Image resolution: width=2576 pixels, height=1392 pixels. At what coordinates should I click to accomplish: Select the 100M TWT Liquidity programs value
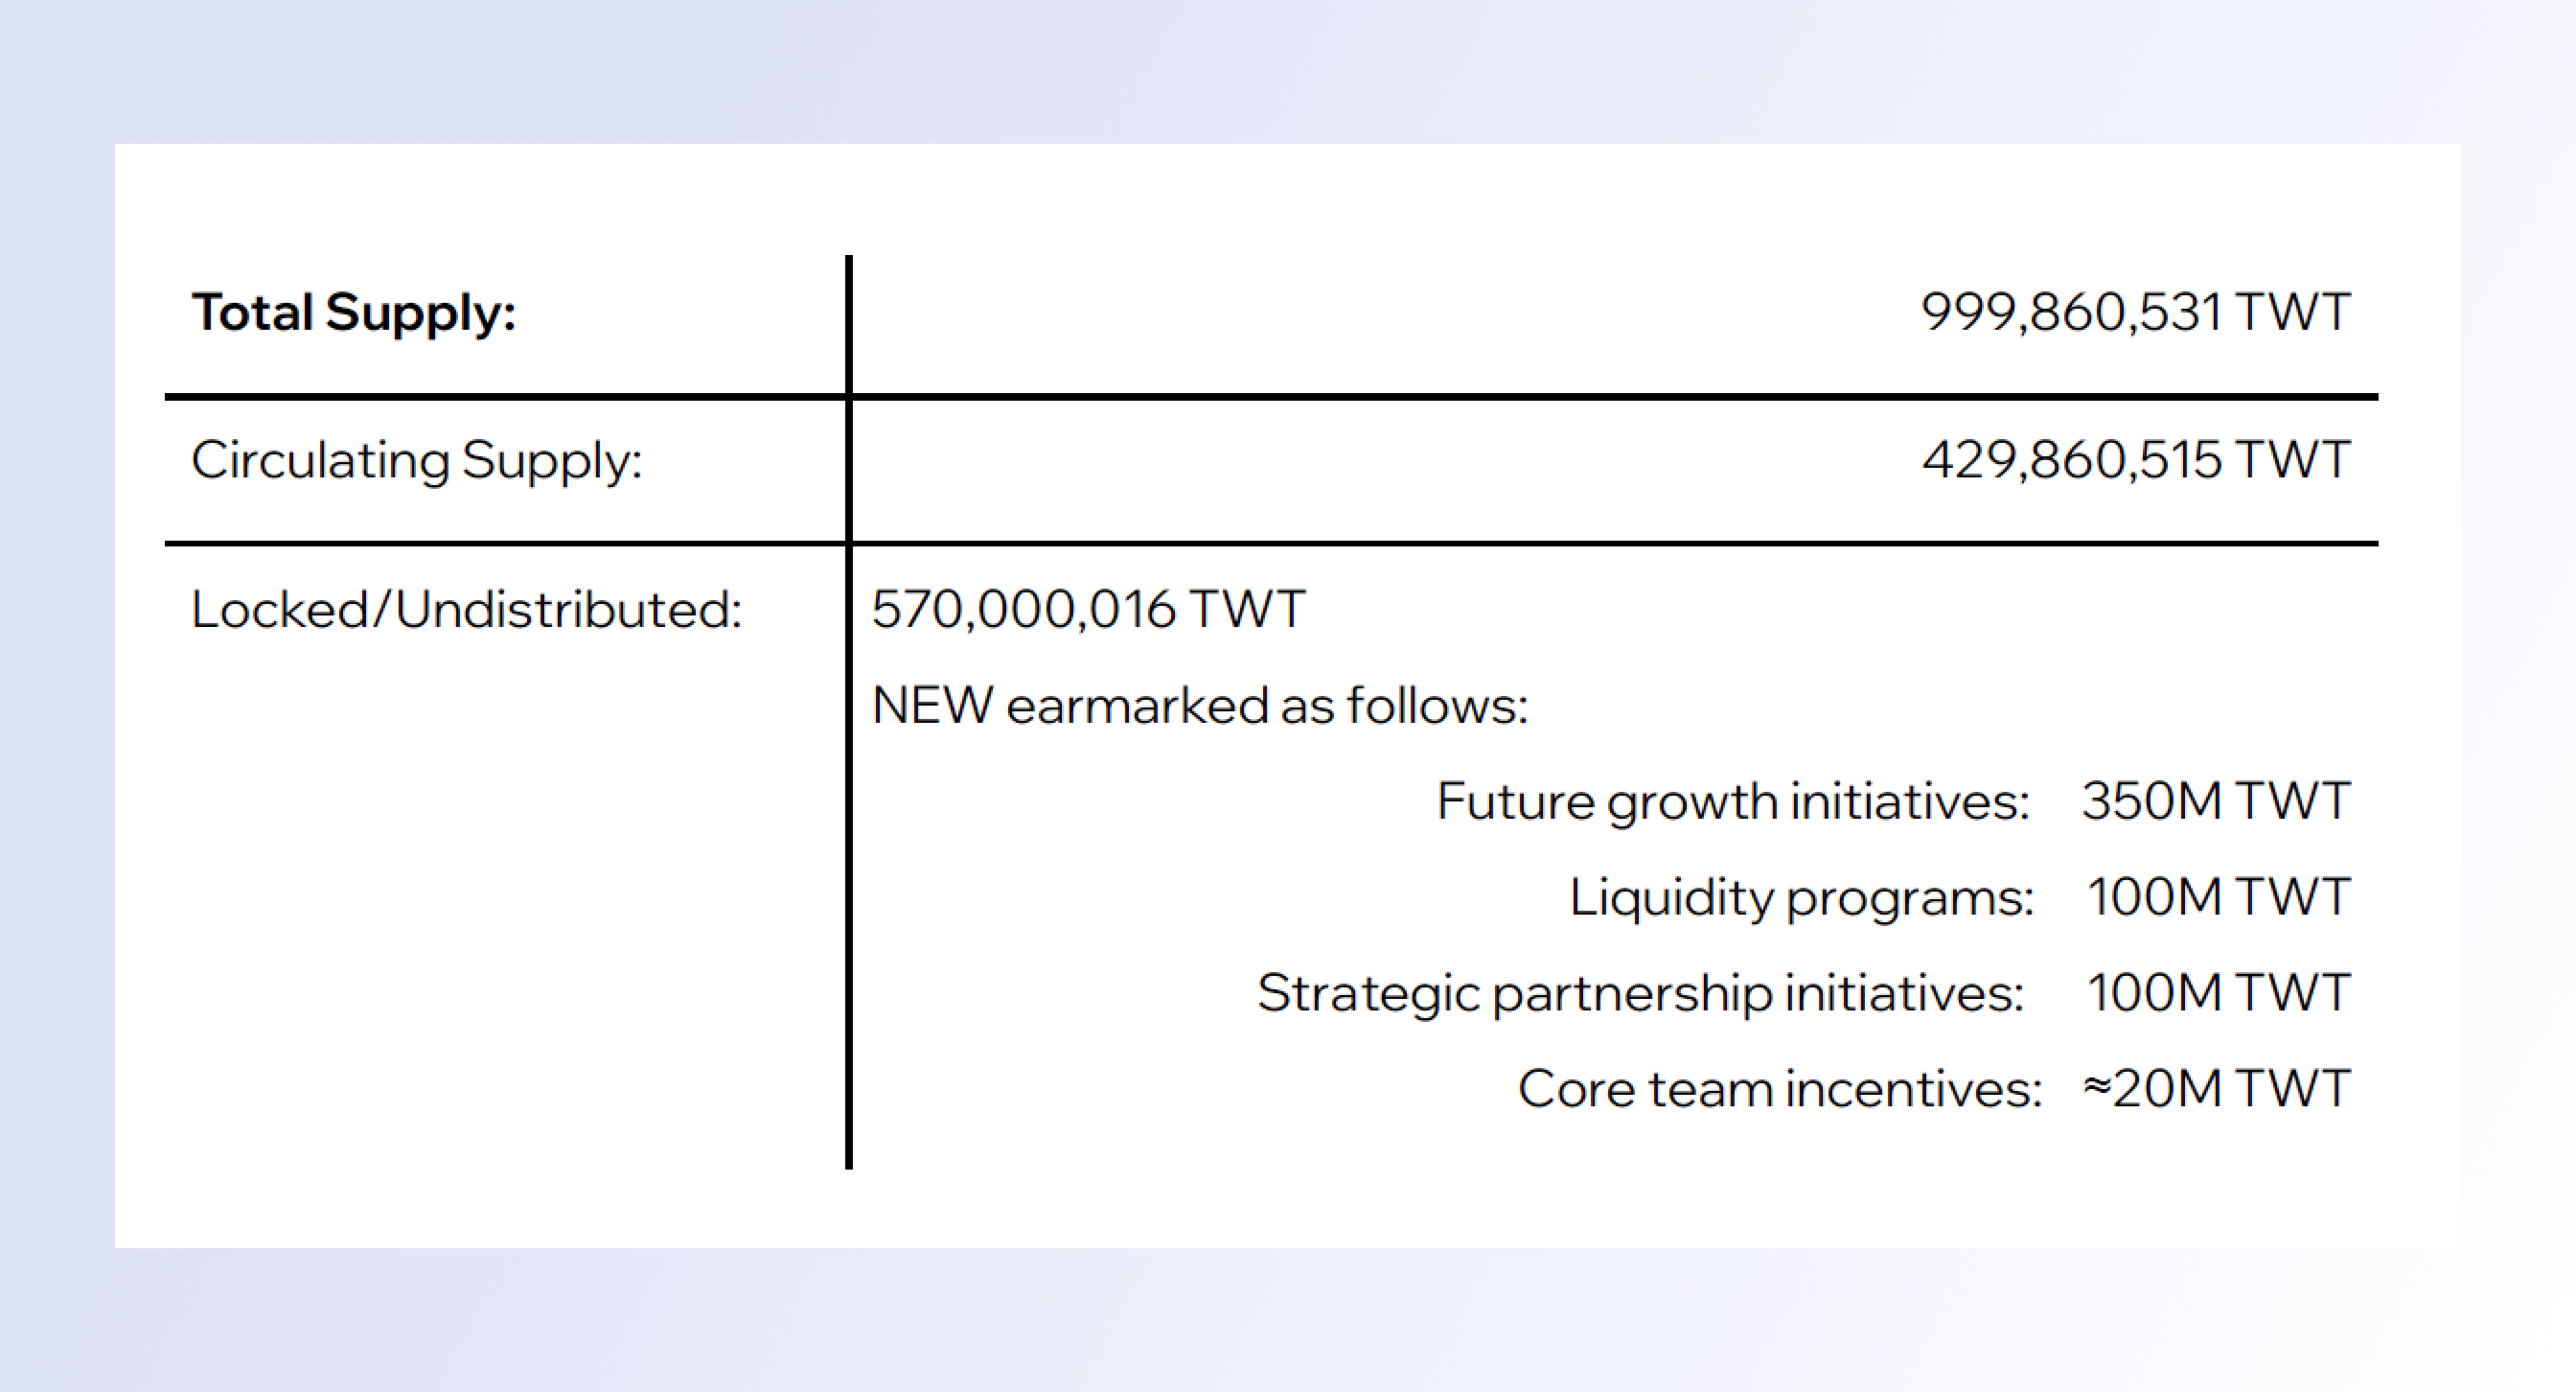2218,897
